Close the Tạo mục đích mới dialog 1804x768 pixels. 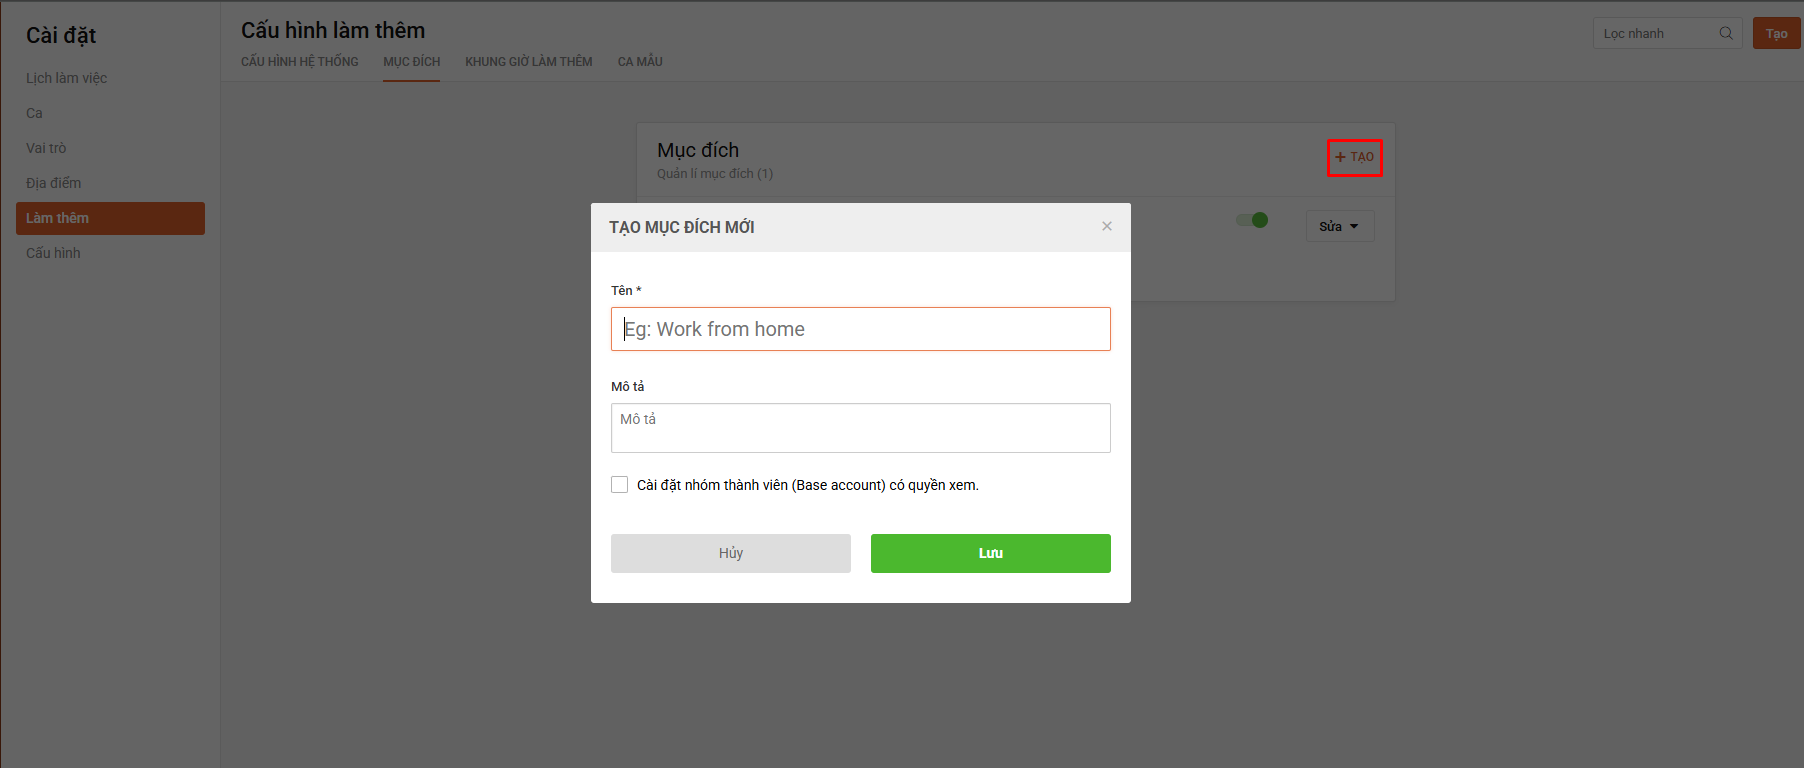point(1106,226)
